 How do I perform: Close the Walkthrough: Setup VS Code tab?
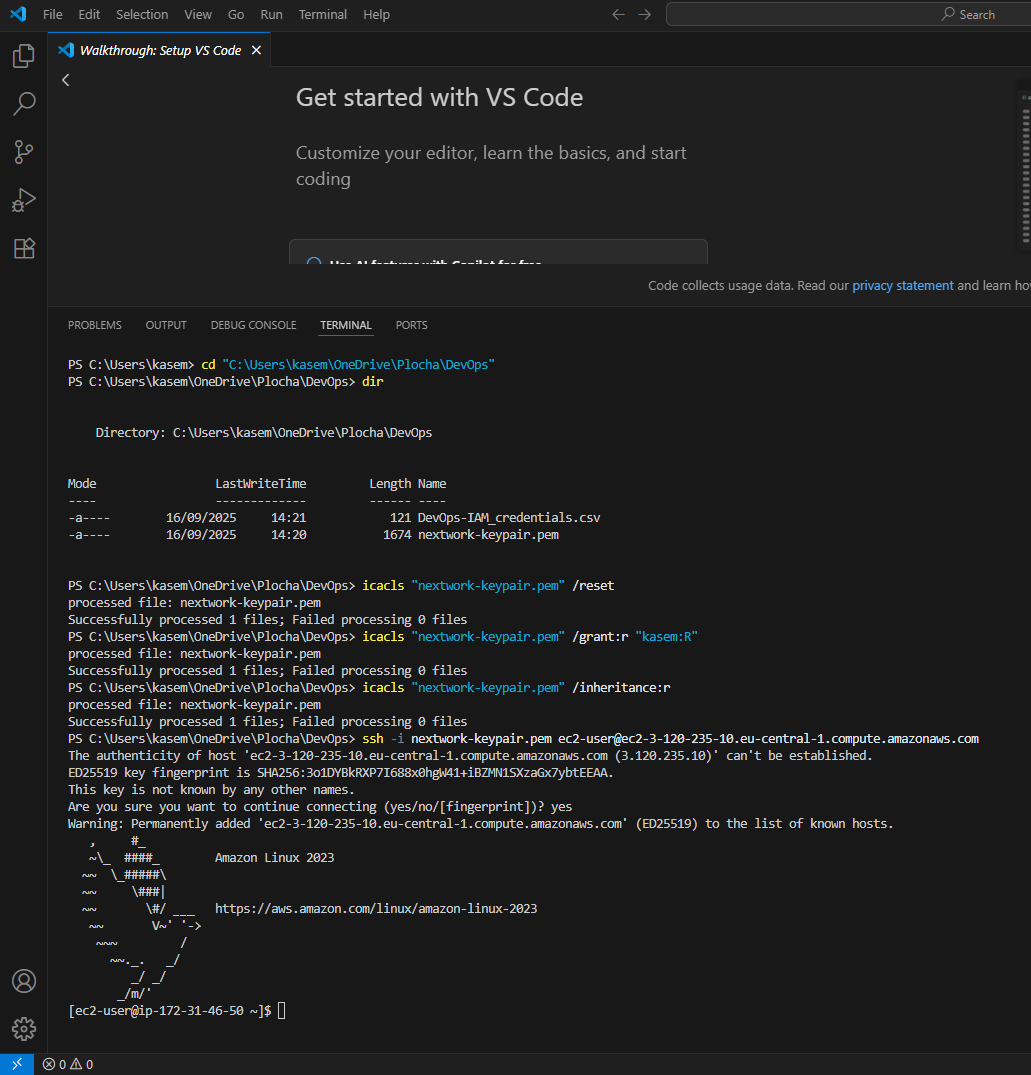(x=256, y=50)
